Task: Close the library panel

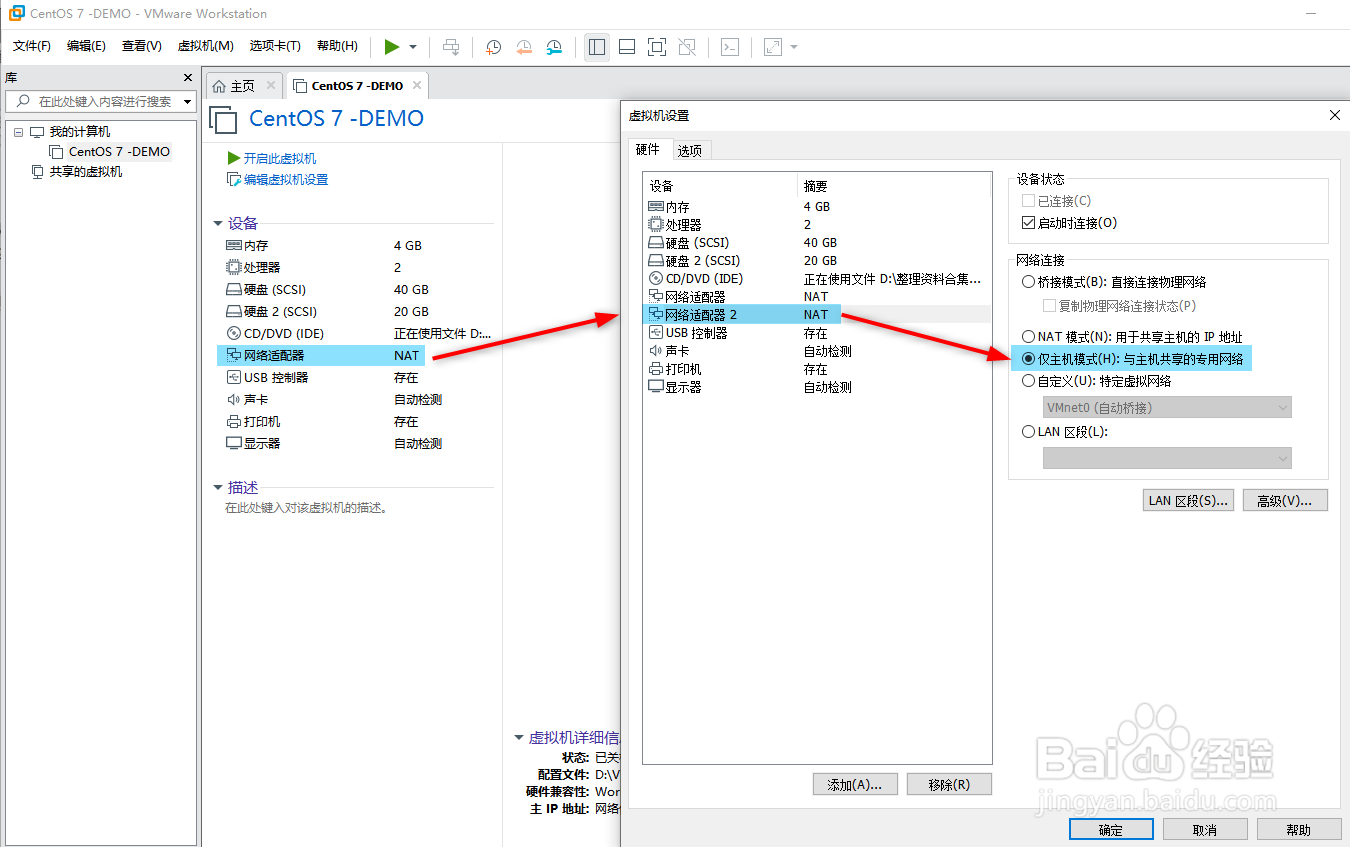Action: [188, 77]
